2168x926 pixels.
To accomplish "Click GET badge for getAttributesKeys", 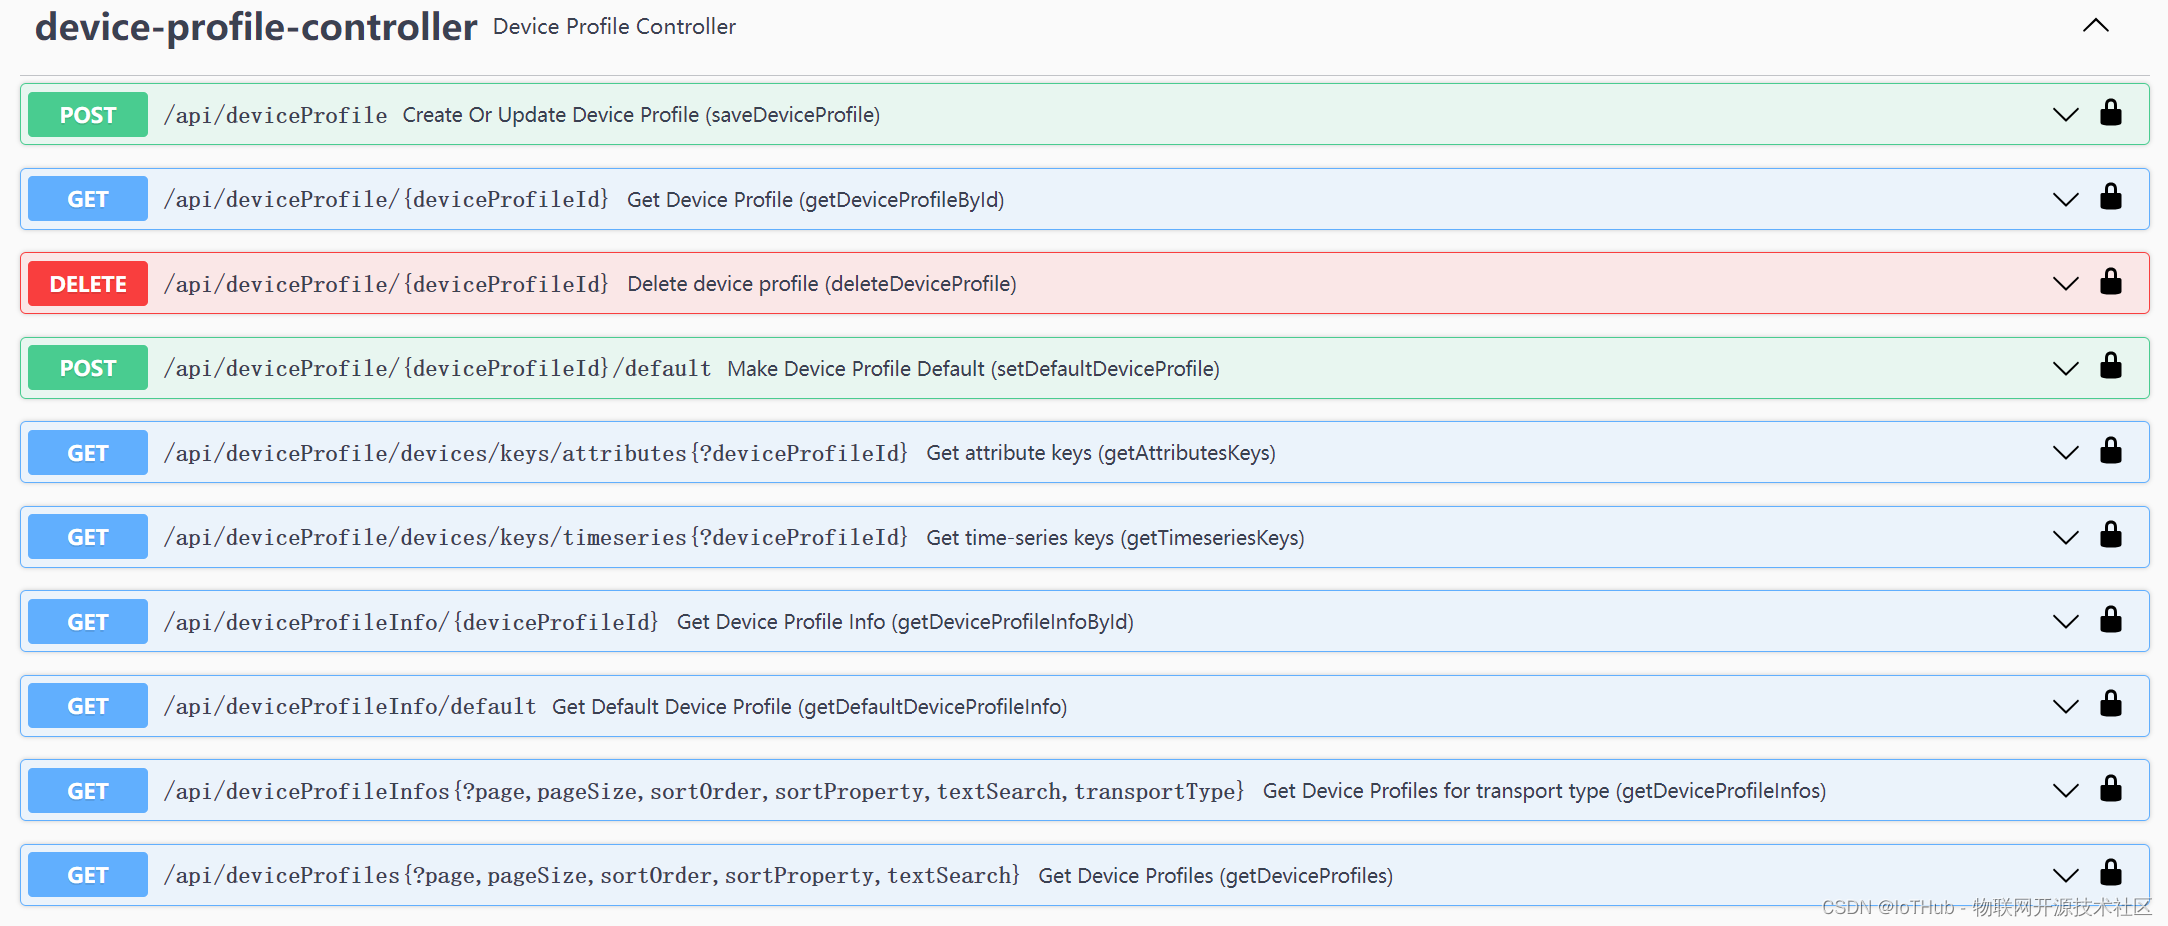I will point(88,453).
